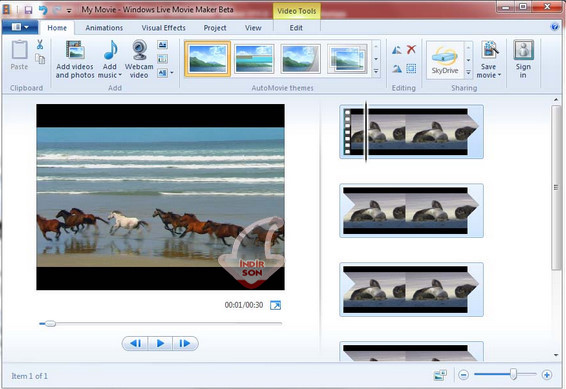This screenshot has height=389, width=566.
Task: Open the Save movie dropdown arrow
Action: point(500,75)
